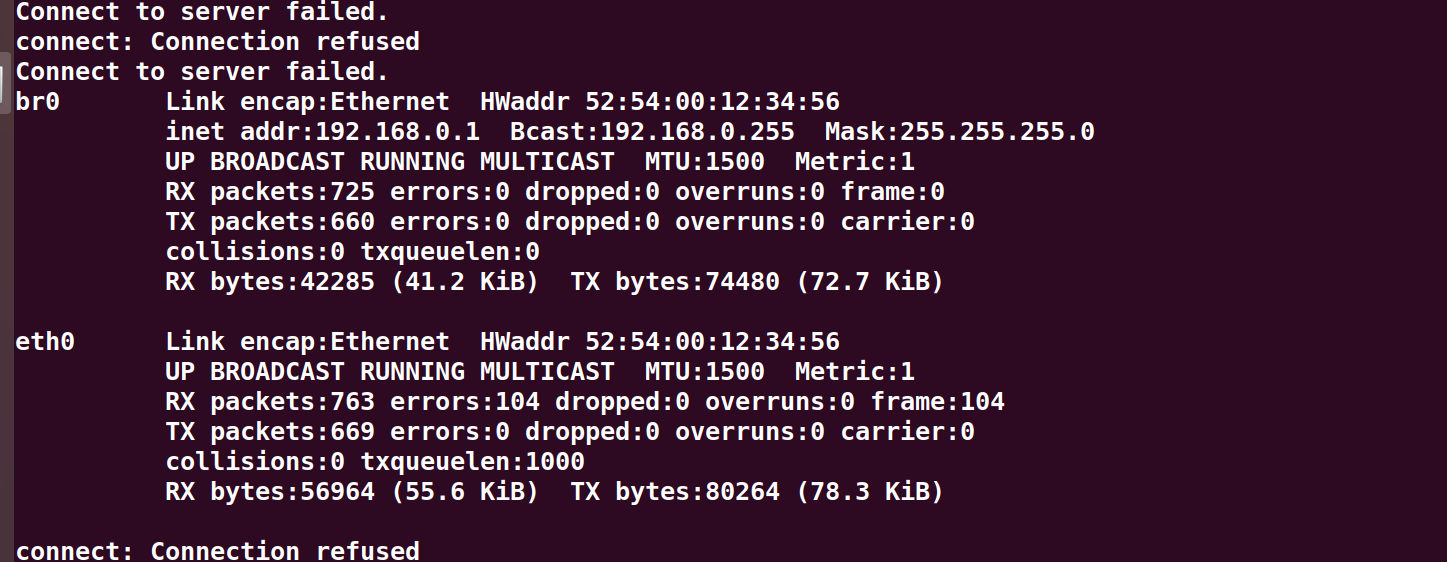Click the frame:104 value
Screen dimensions: 1447x562
pos(937,402)
